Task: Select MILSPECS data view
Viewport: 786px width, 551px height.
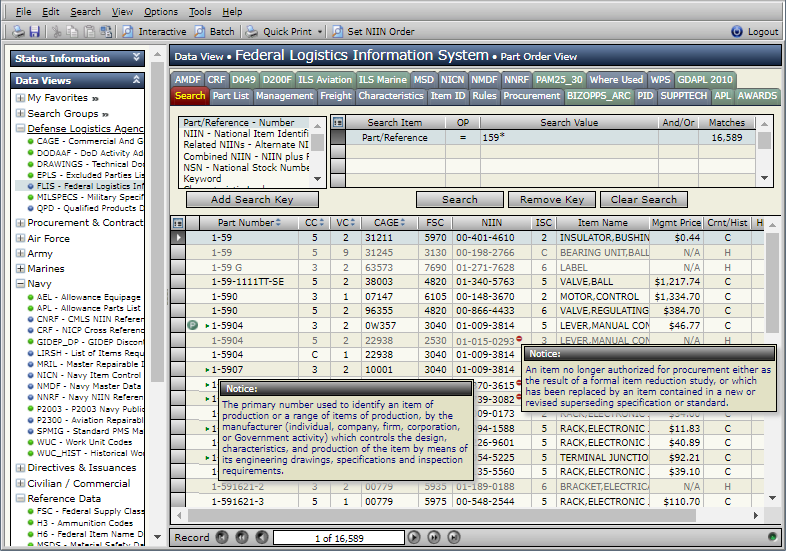Action: [x=89, y=197]
